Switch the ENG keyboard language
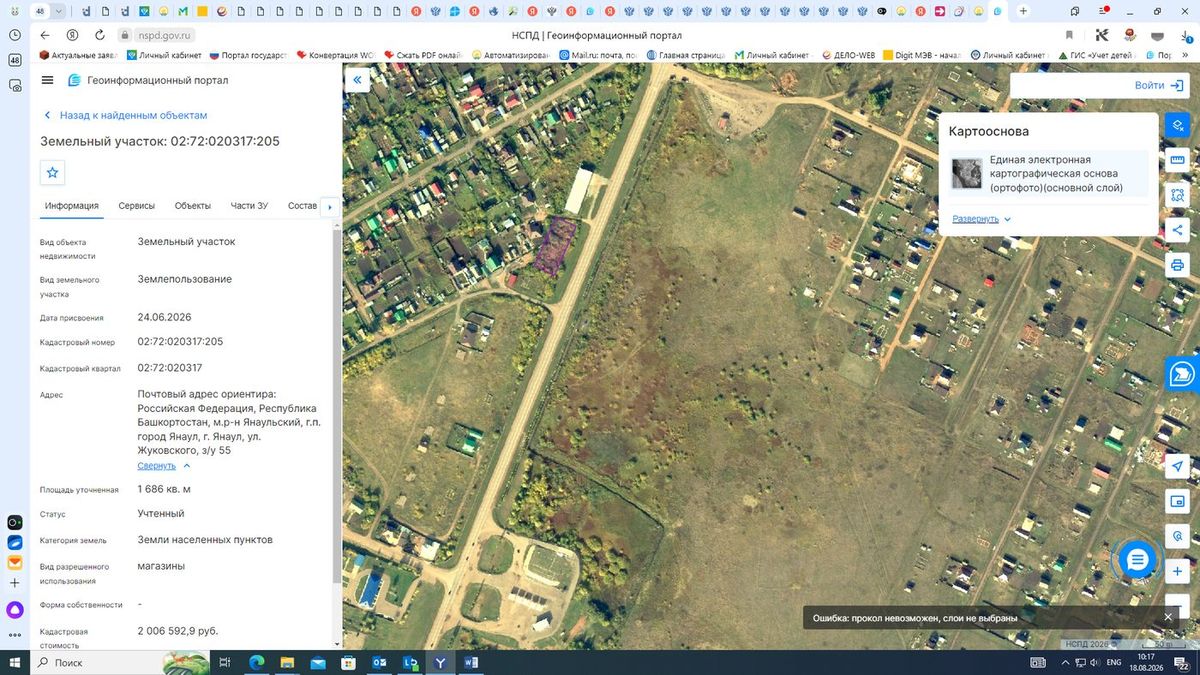The width and height of the screenshot is (1200, 675). (1113, 663)
